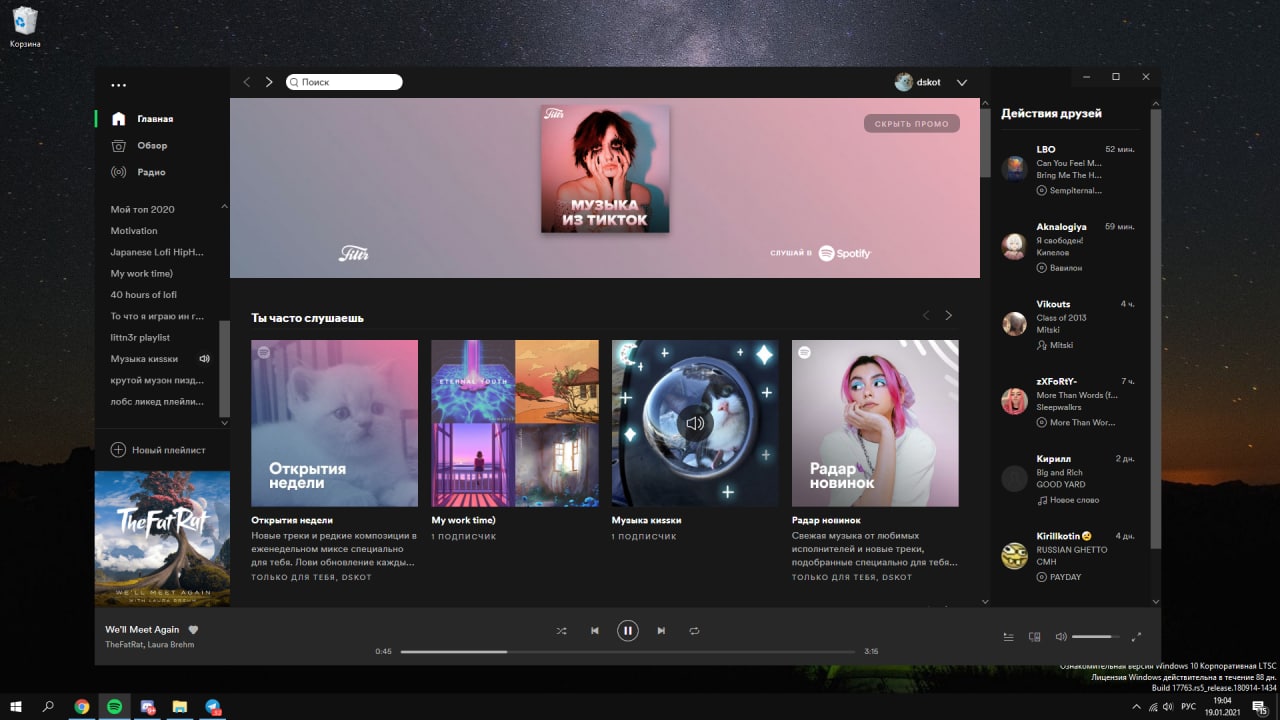The width and height of the screenshot is (1280, 720).
Task: Click Вавилон album link under Aknalogiya
Action: click(x=1066, y=268)
